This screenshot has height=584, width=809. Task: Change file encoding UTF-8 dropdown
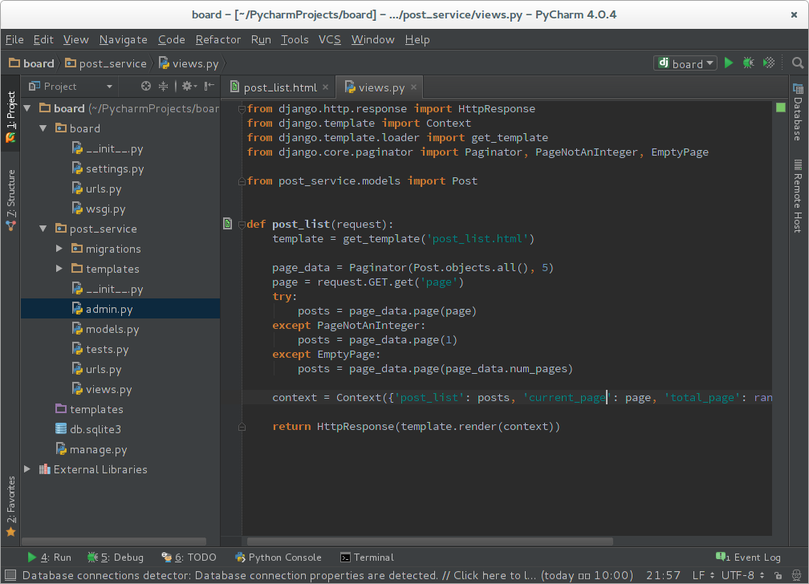(x=742, y=575)
